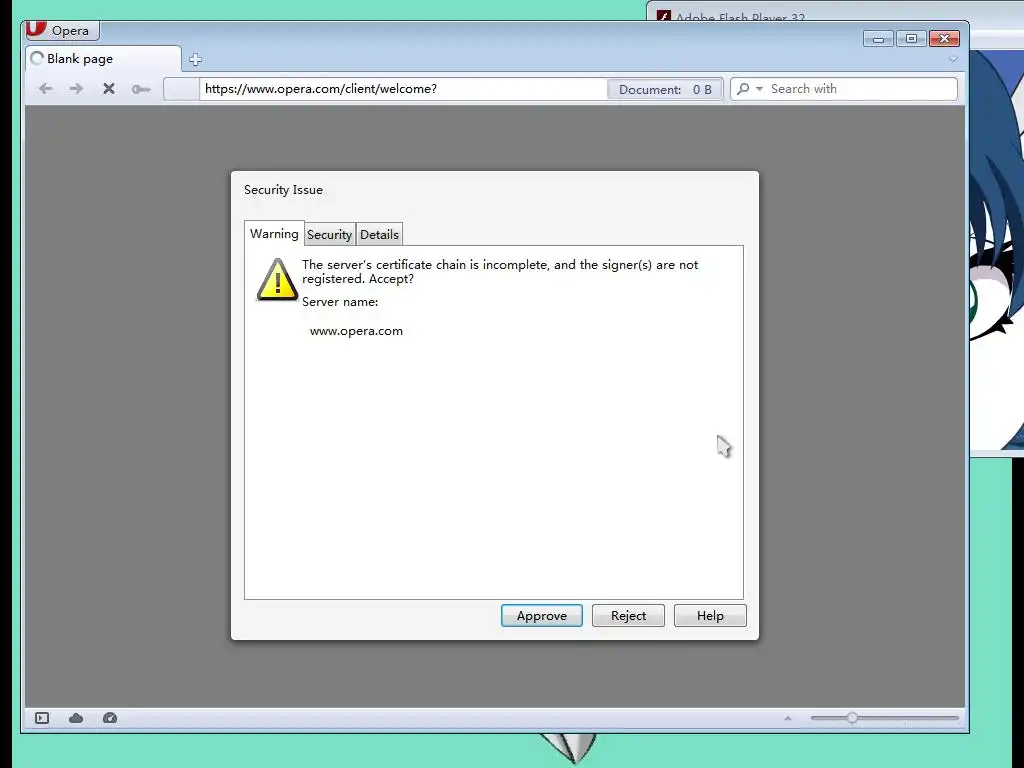Select the Blank page tab

coord(103,59)
